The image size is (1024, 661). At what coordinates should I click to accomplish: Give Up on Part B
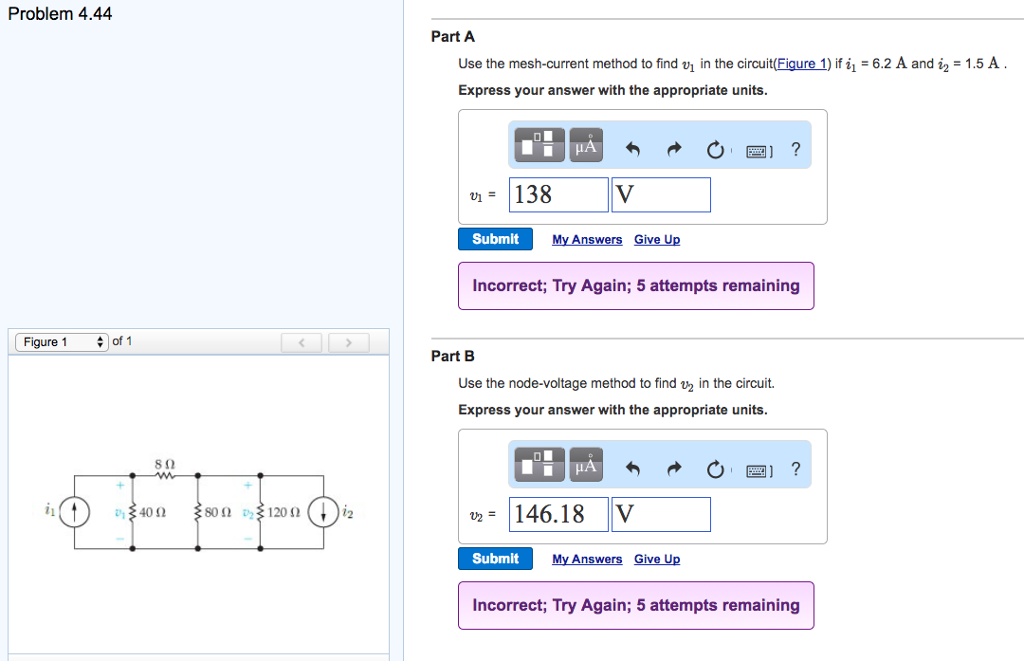click(x=657, y=558)
